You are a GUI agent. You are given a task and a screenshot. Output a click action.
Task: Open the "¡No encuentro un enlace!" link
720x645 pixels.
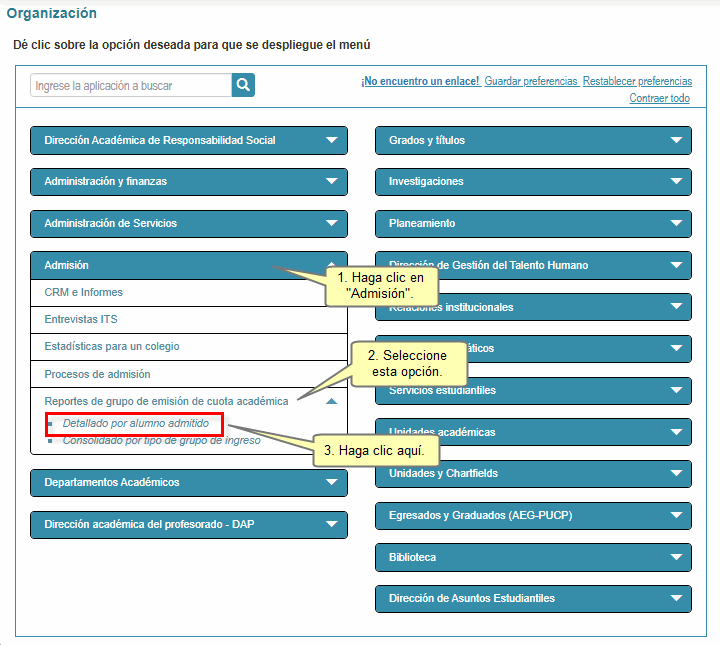point(420,81)
